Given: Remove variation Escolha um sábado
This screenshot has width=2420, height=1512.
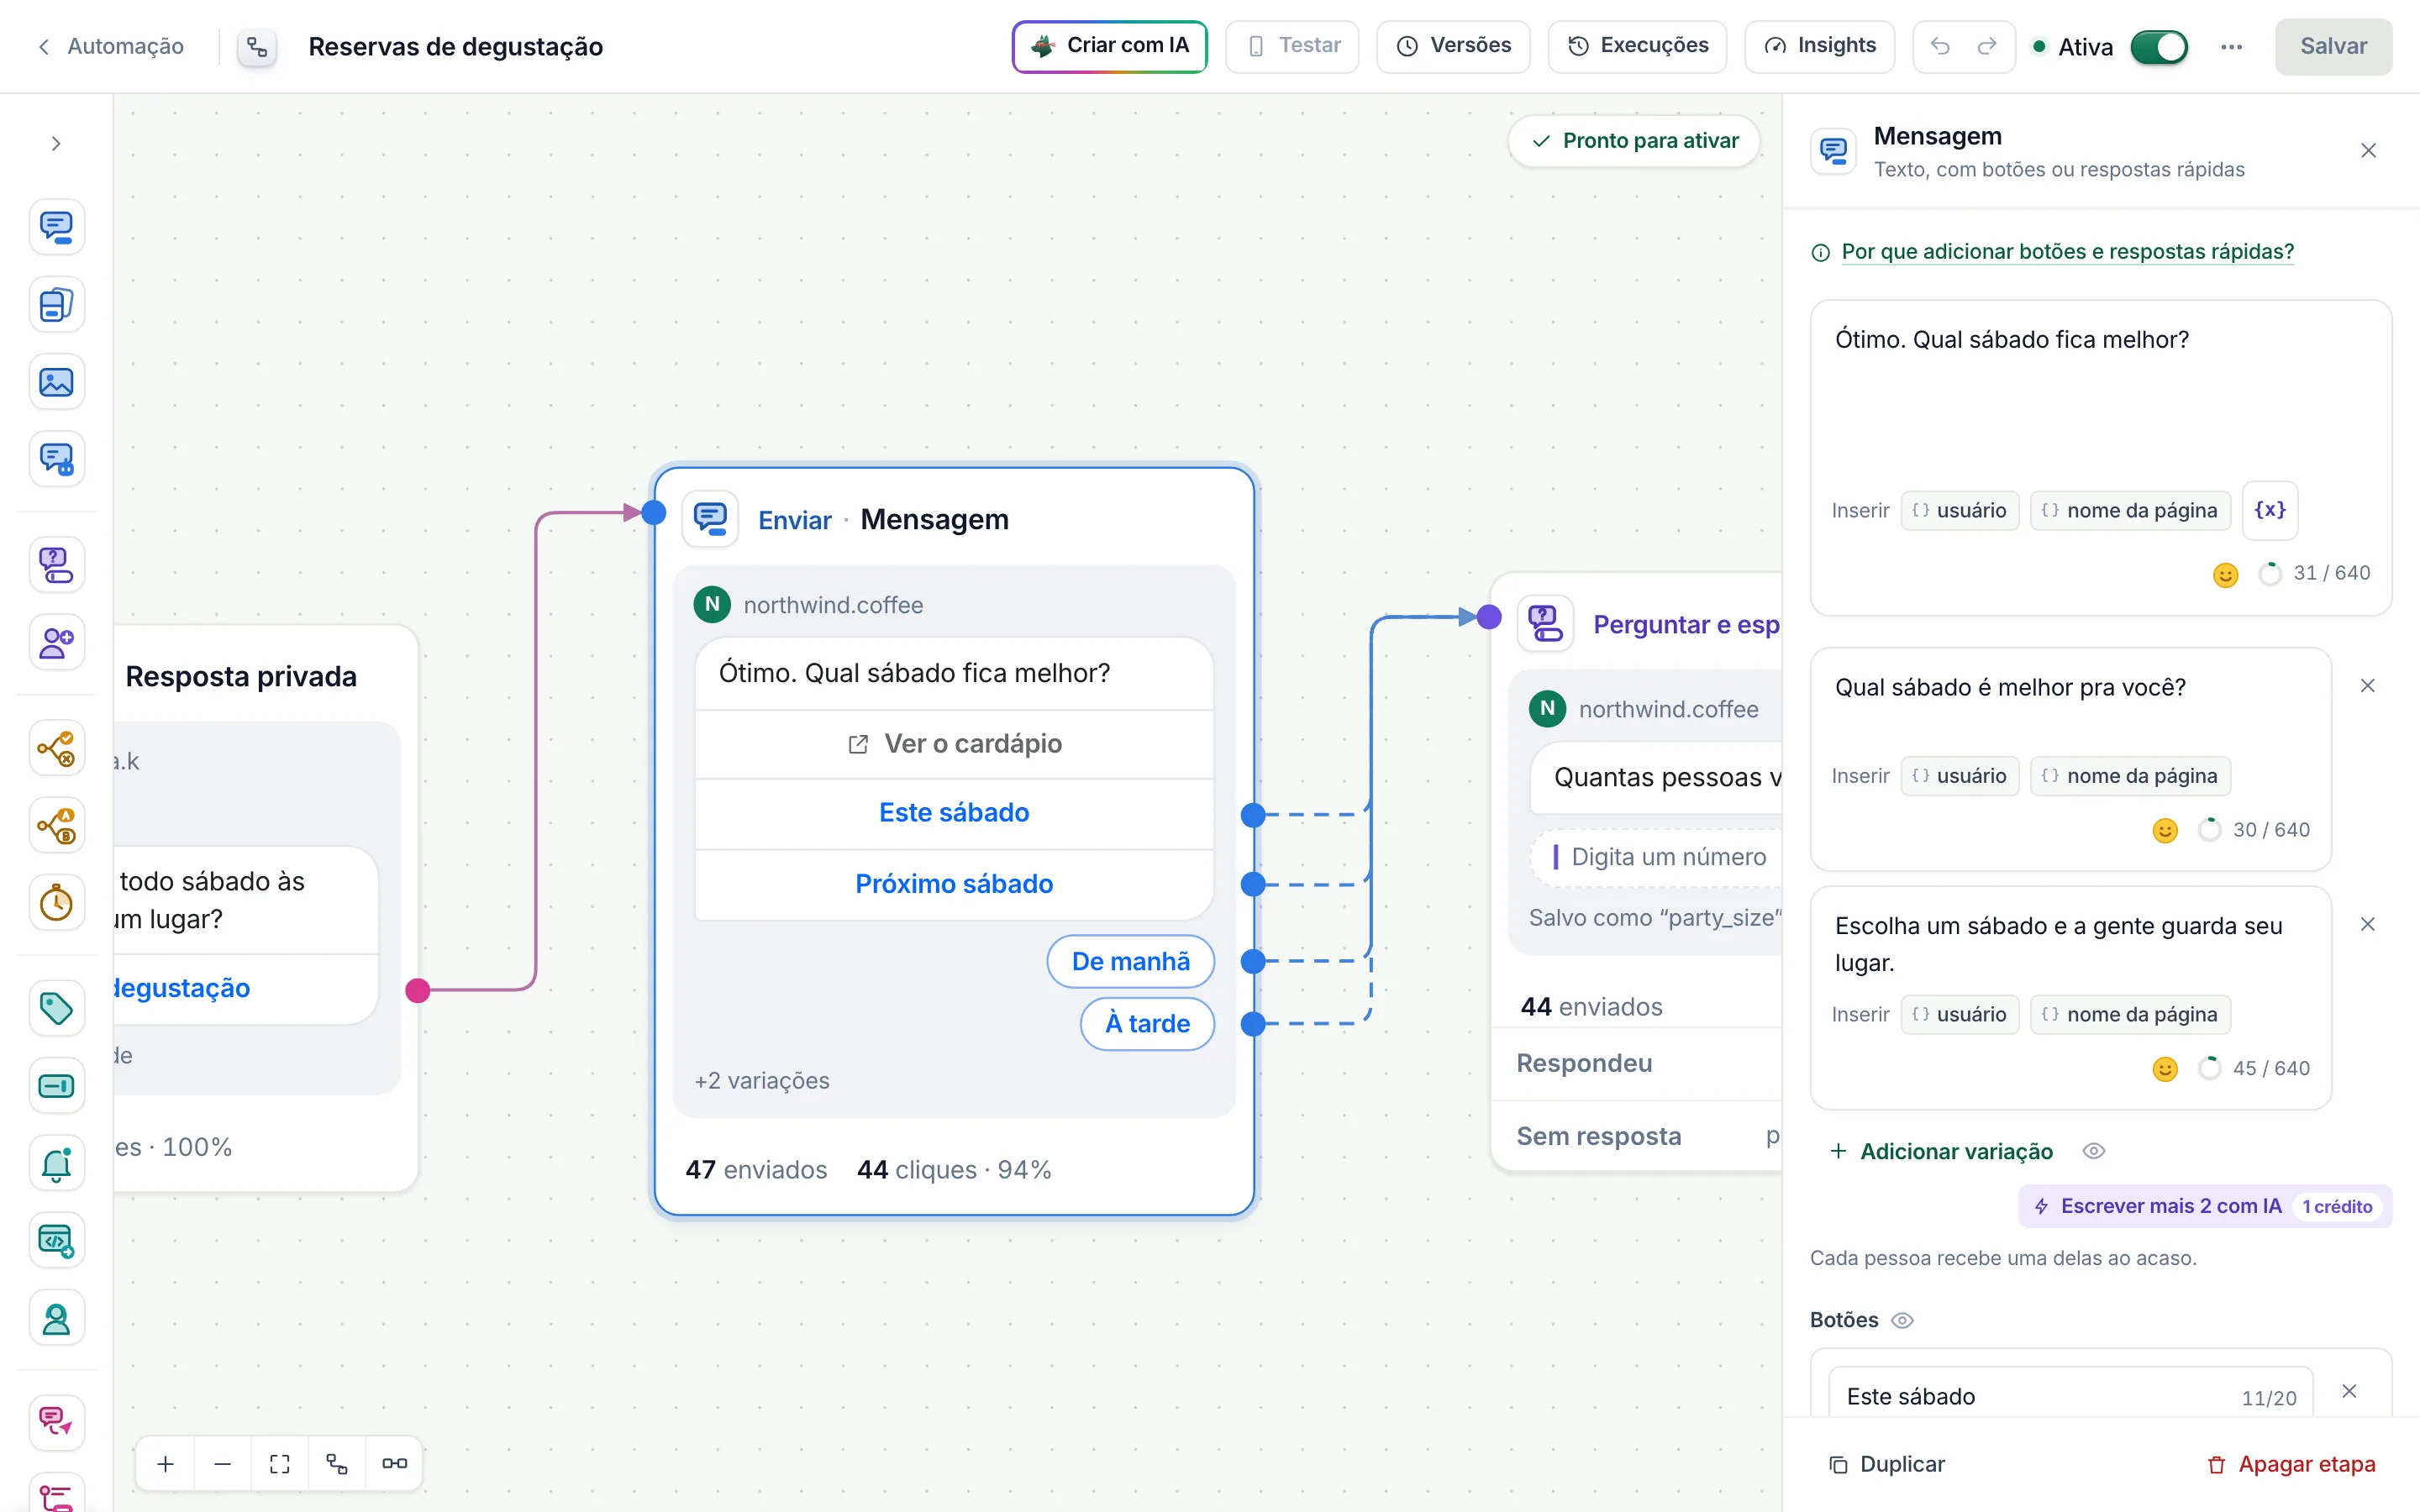Looking at the screenshot, I should tap(2367, 924).
